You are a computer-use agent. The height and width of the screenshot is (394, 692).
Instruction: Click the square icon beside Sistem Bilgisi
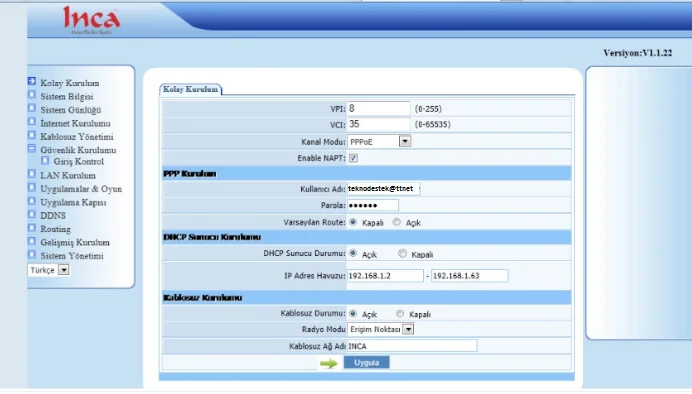32,94
